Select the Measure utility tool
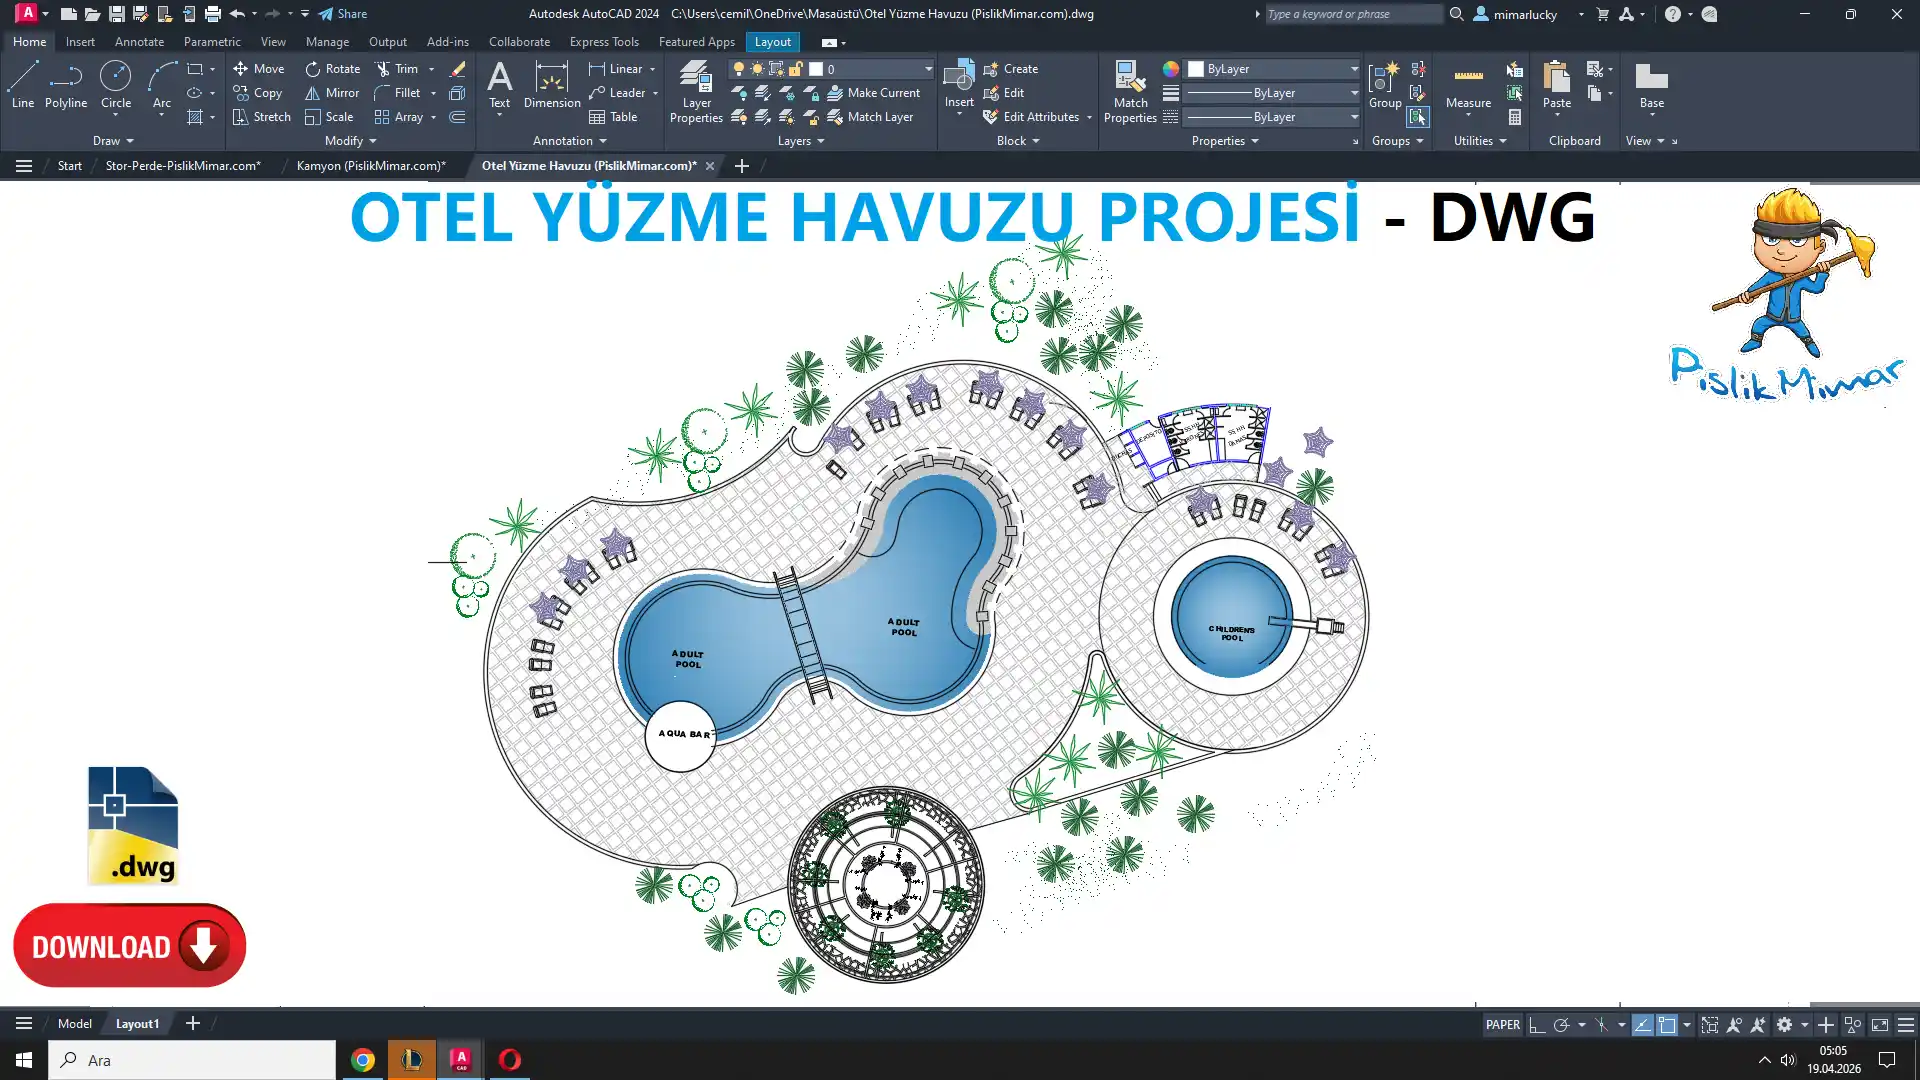 [x=1468, y=84]
